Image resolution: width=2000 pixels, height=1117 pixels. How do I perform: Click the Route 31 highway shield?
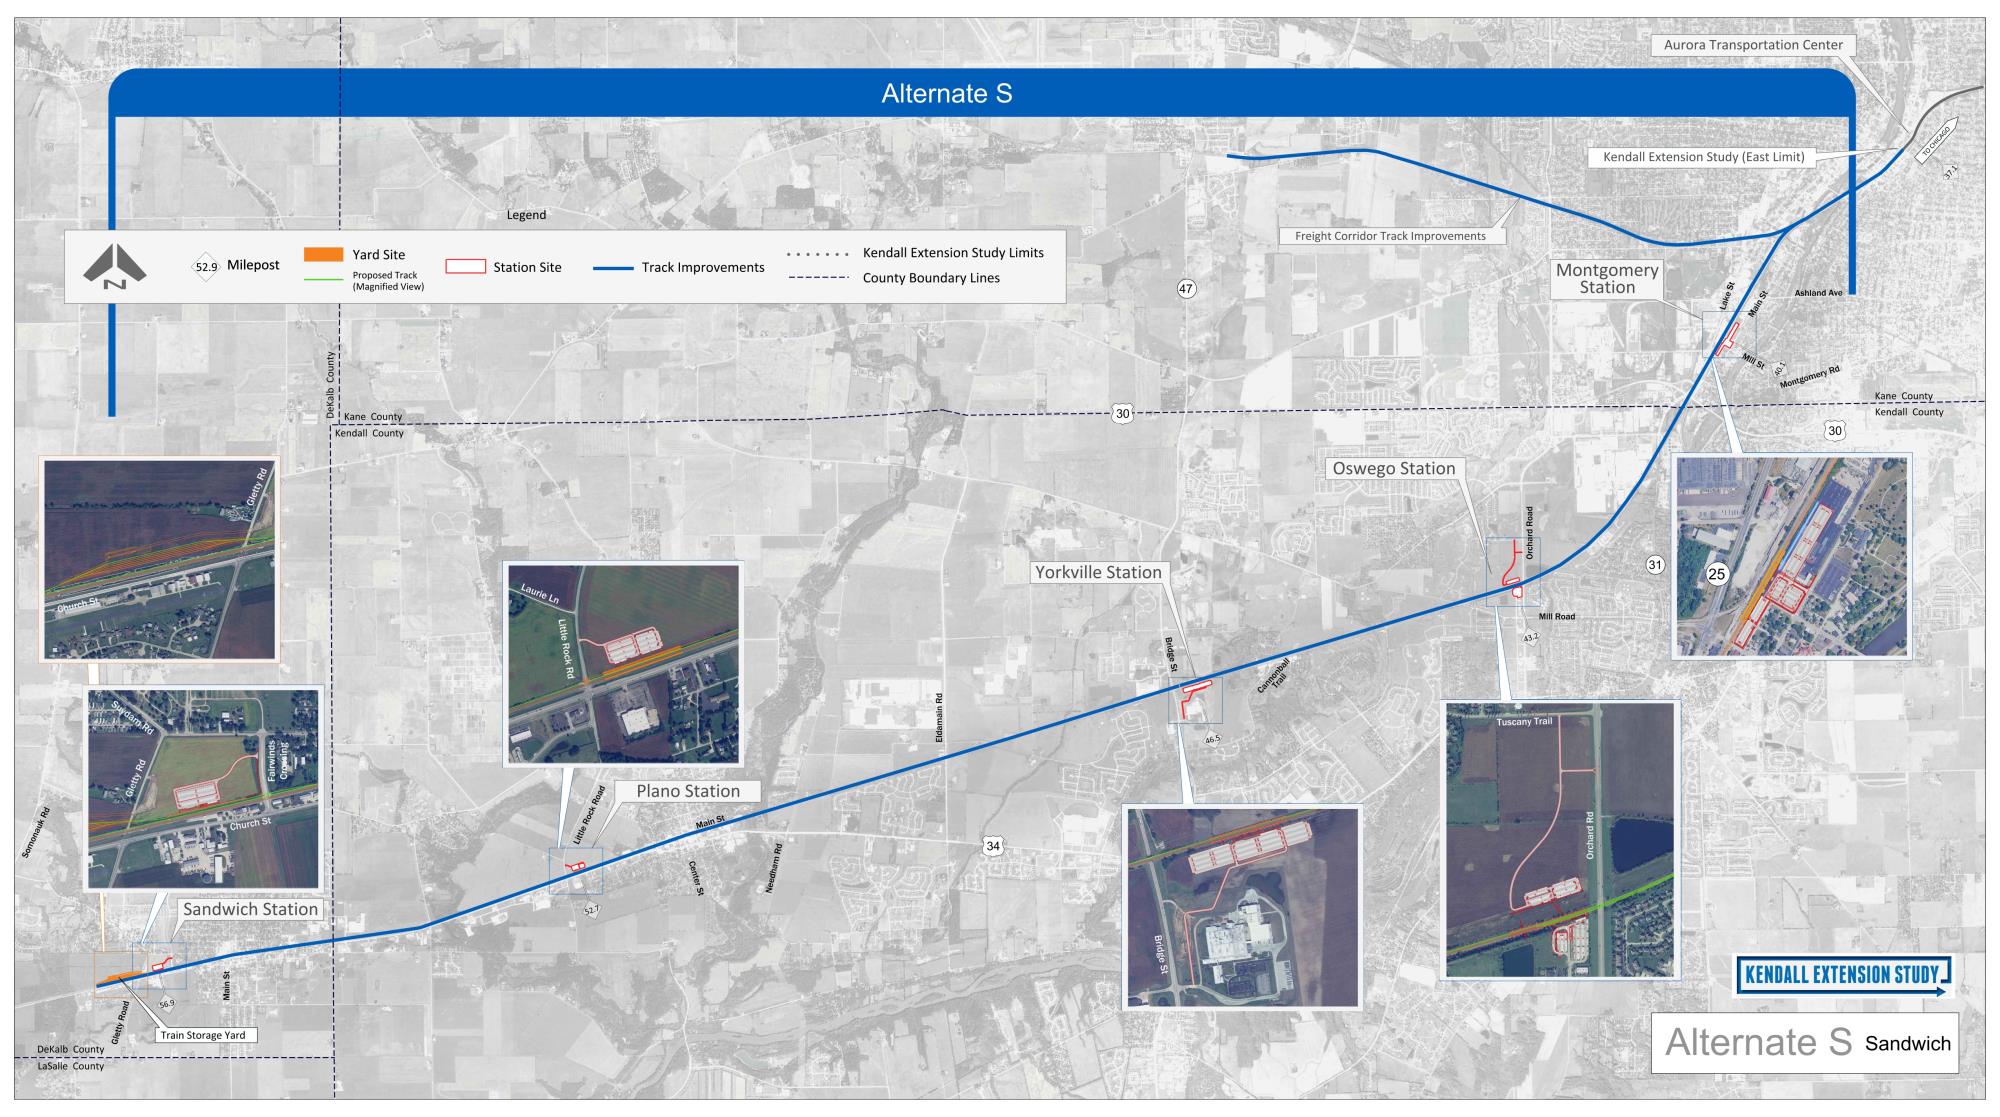pyautogui.click(x=1655, y=565)
